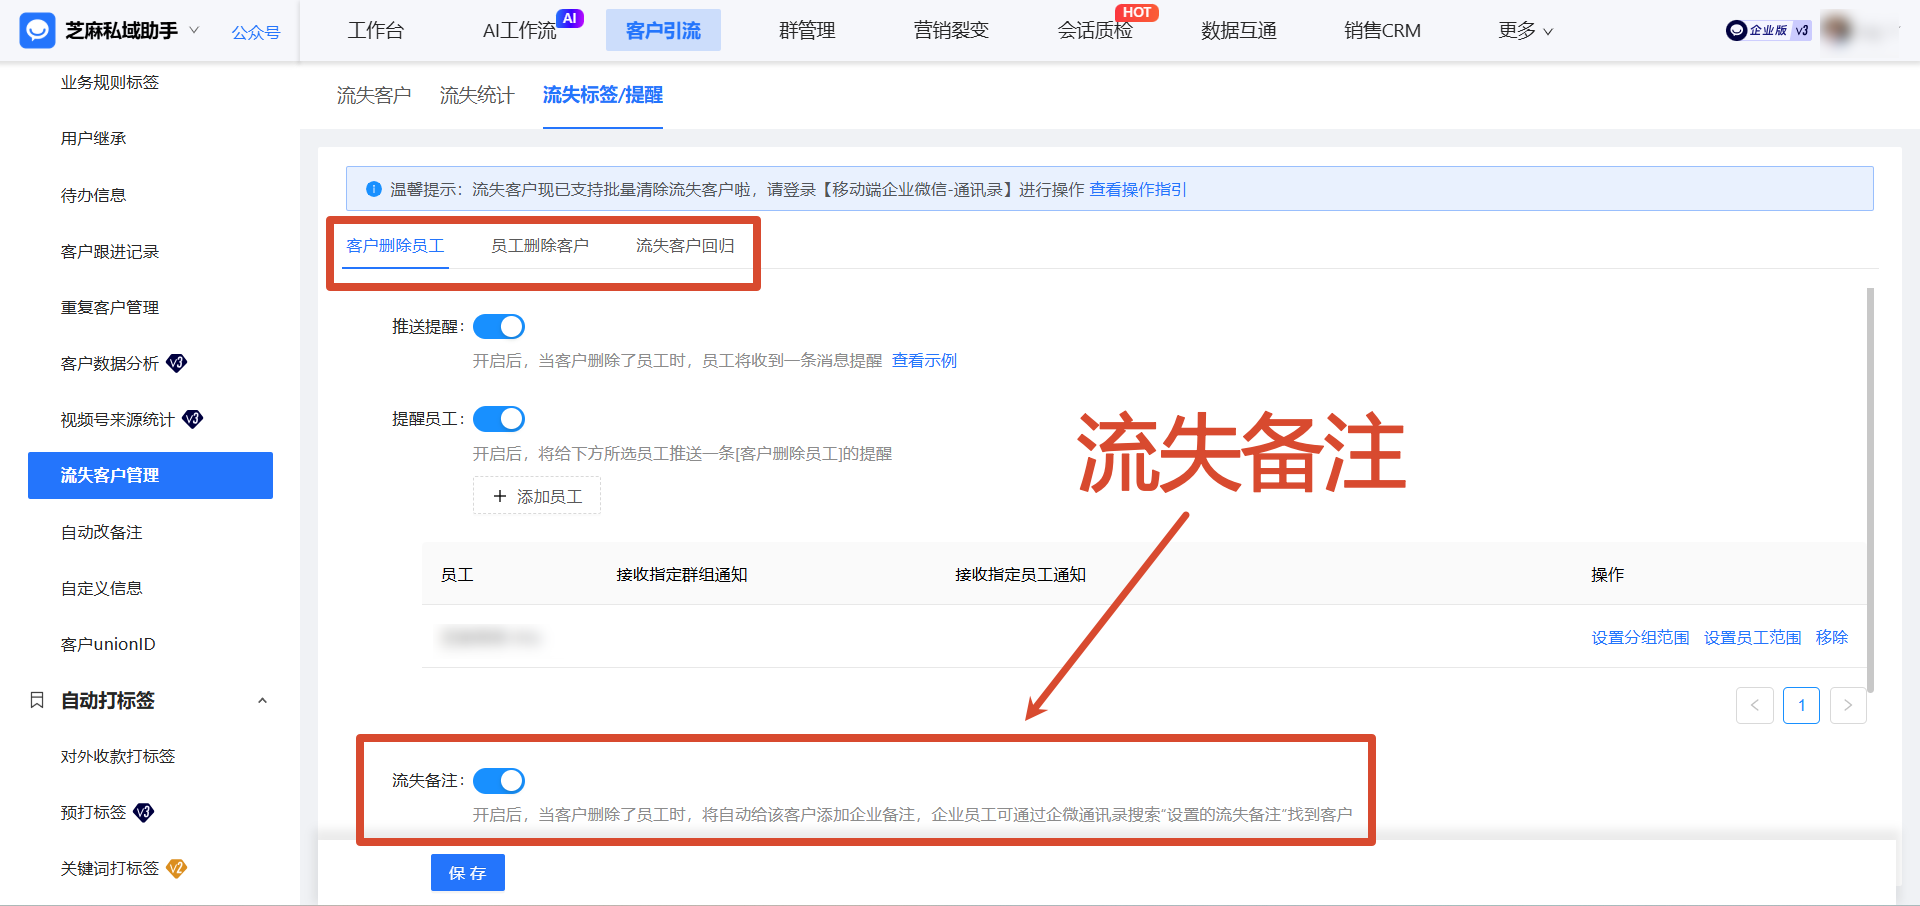Select page 1 in pagination
Image resolution: width=1920 pixels, height=906 pixels.
pyautogui.click(x=1802, y=705)
